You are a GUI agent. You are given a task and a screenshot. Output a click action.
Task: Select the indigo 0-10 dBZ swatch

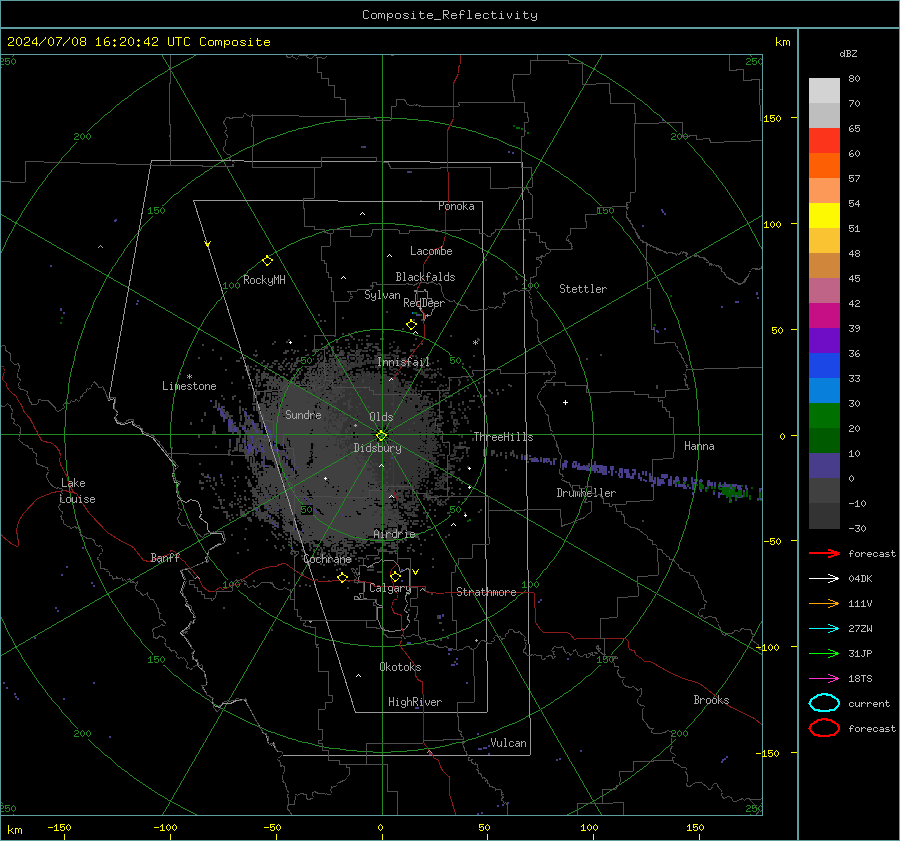(x=824, y=466)
